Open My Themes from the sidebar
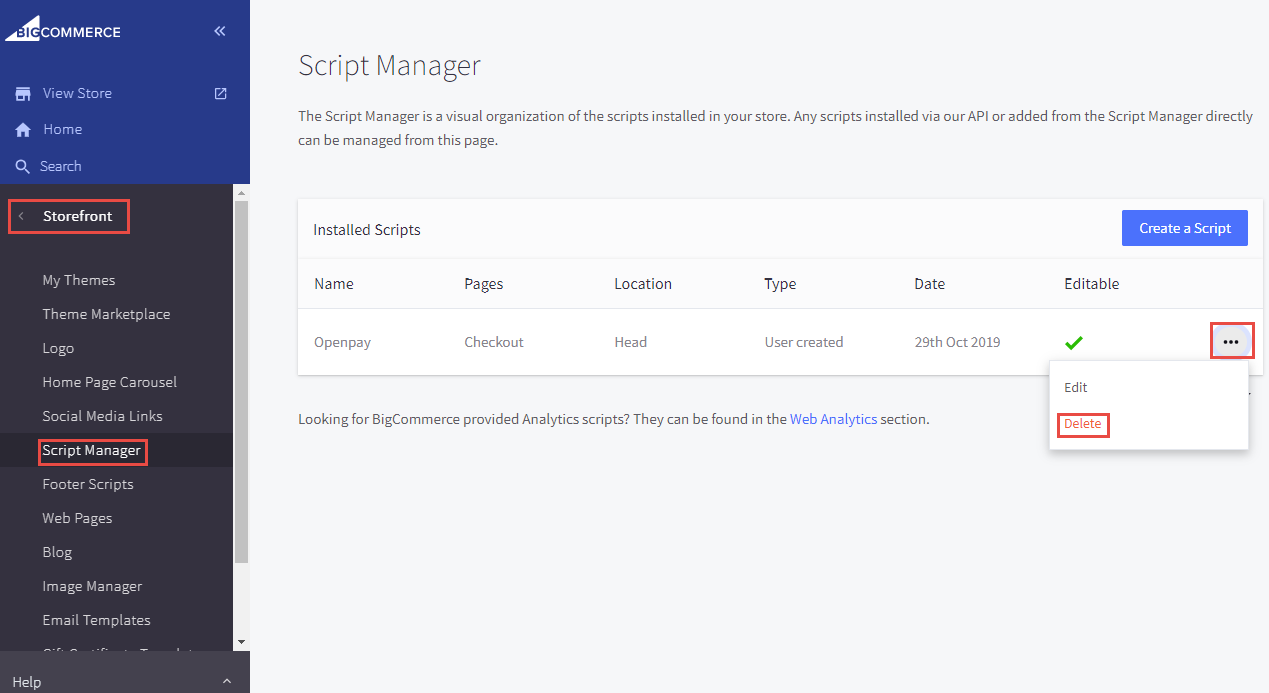The height and width of the screenshot is (693, 1269). [77, 279]
